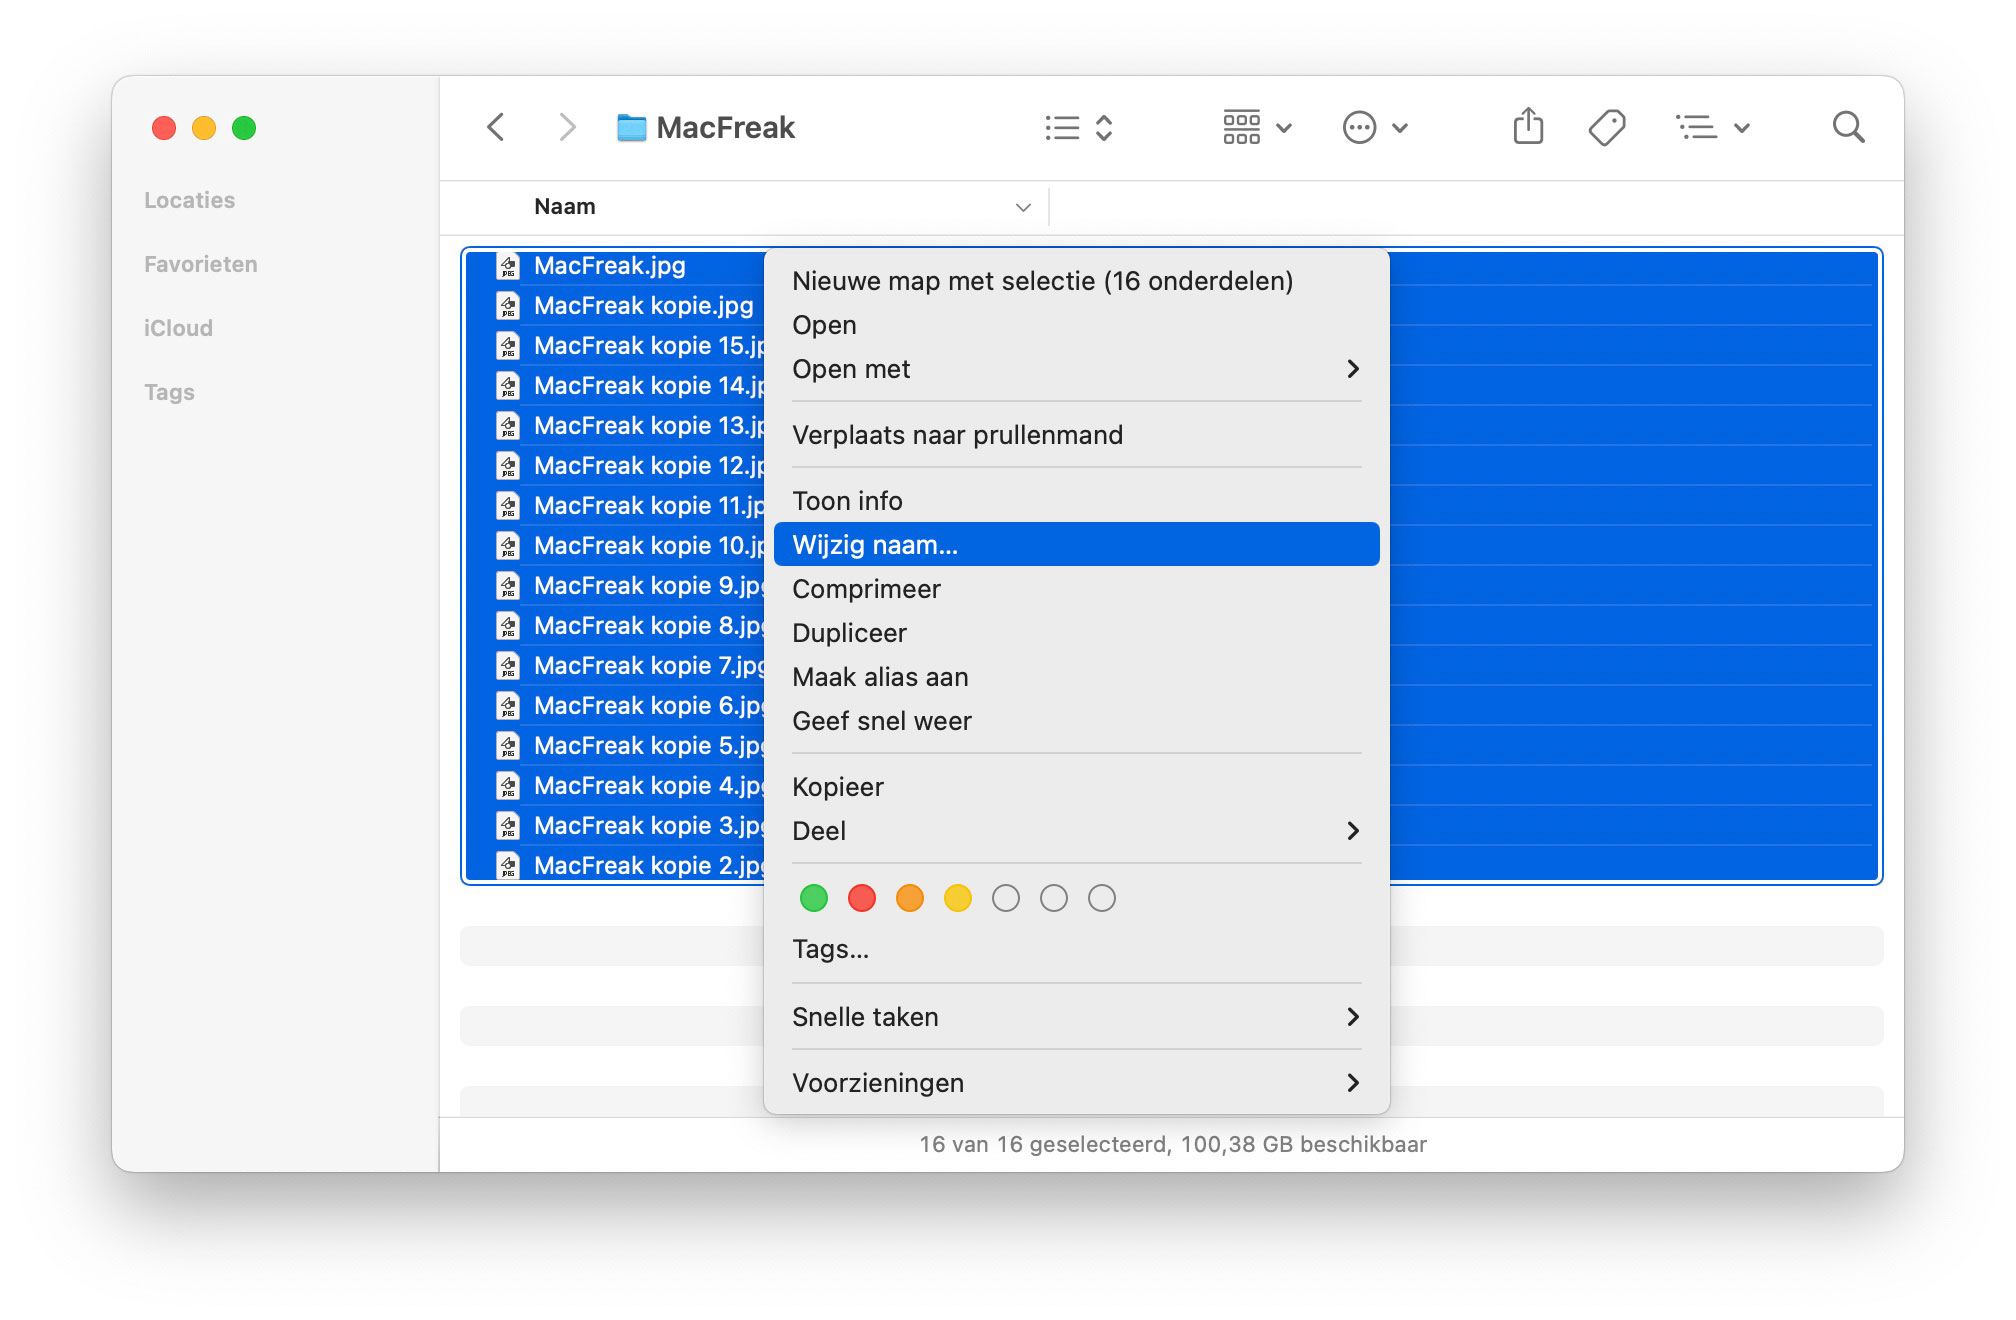Screen dimensions: 2016x1320
Task: Click the red close window button
Action: pyautogui.click(x=164, y=128)
